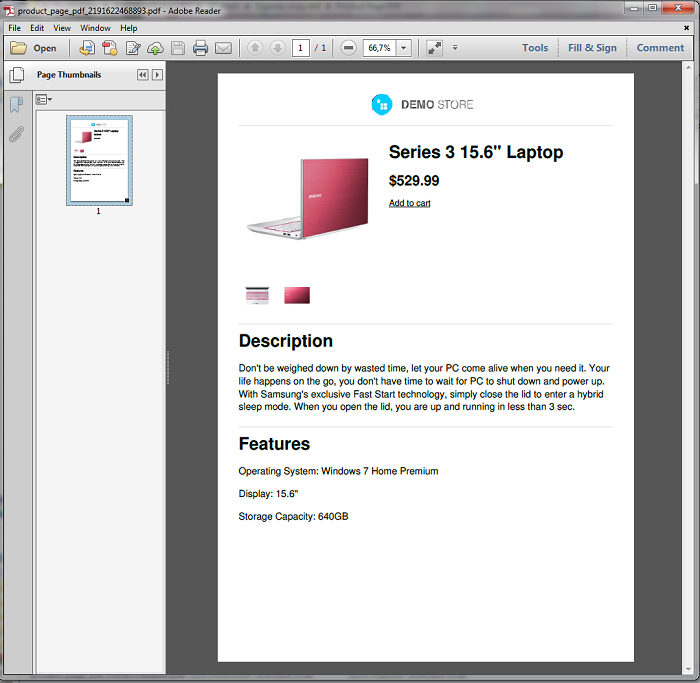Open the Edit menu
This screenshot has height=683, width=700.
click(x=37, y=28)
